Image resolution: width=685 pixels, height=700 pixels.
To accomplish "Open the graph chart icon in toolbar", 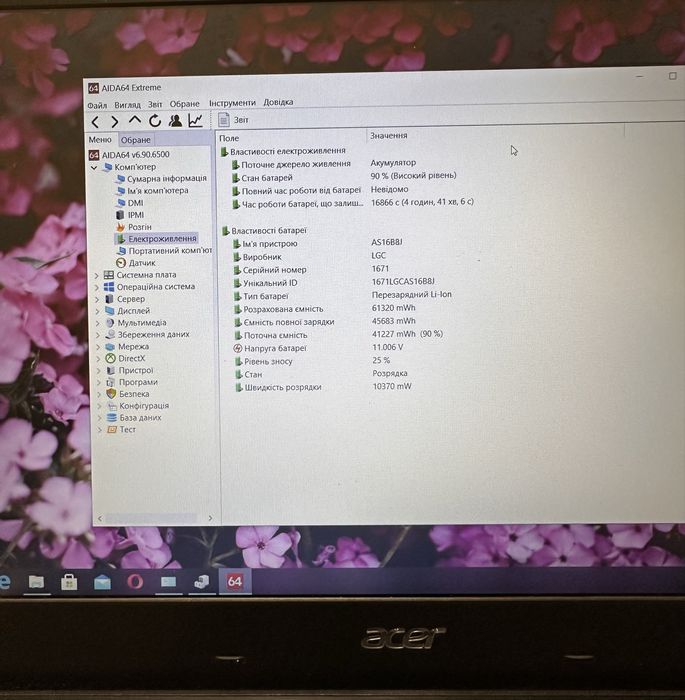I will click(196, 120).
